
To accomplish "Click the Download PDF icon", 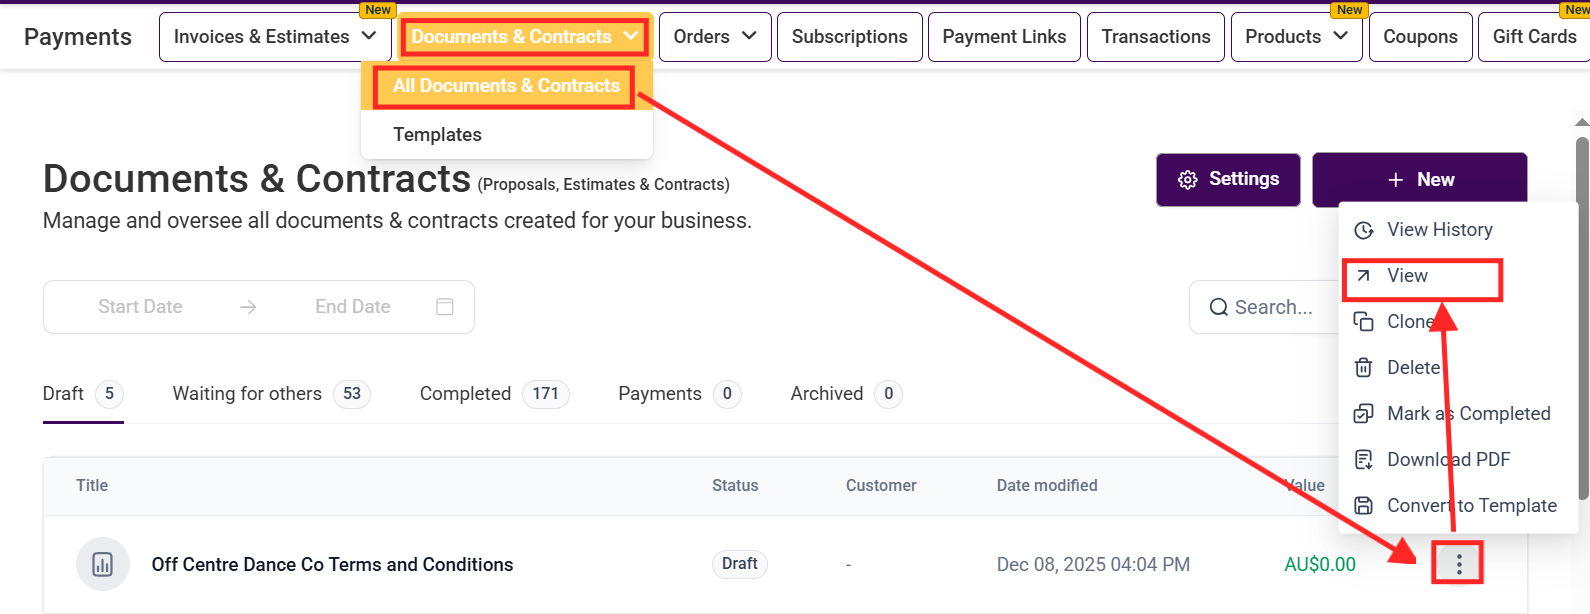I will pos(1363,460).
